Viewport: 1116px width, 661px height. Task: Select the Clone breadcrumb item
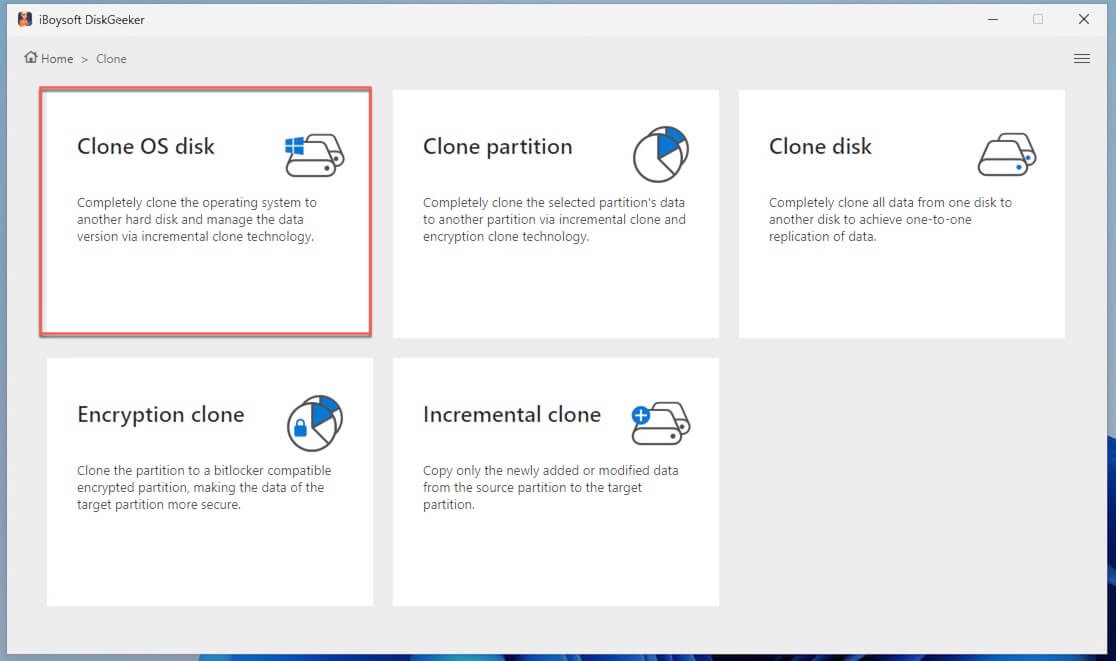[111, 59]
